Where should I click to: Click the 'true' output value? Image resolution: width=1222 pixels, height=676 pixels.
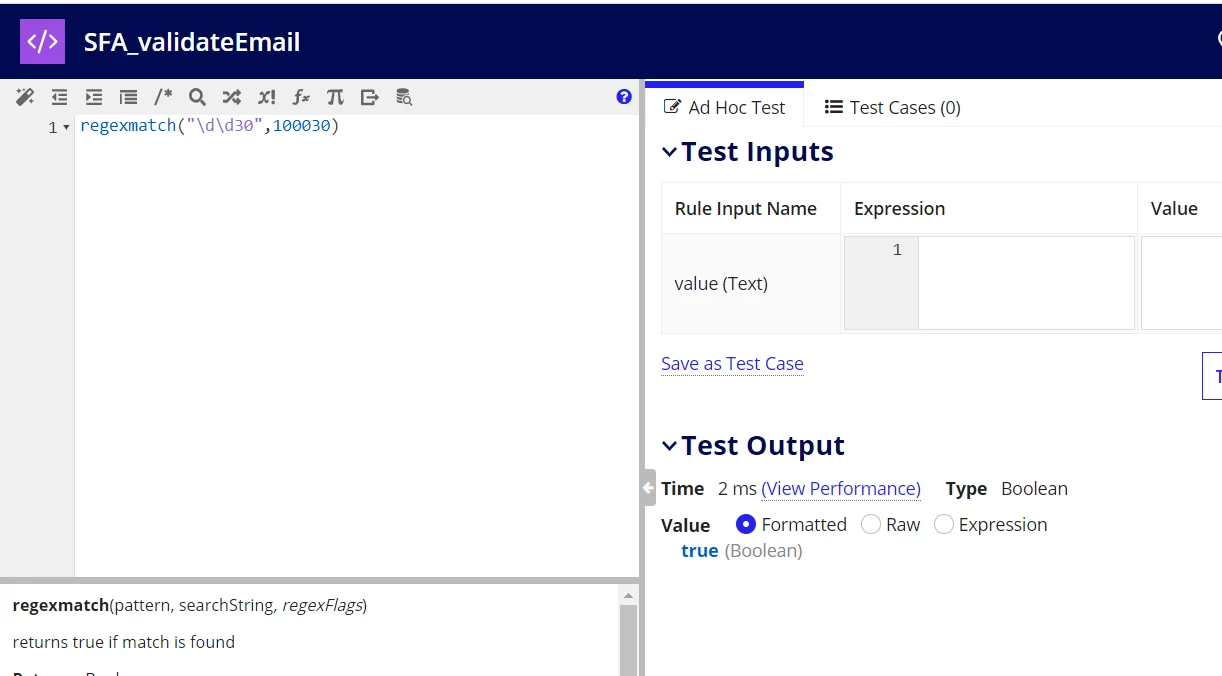(699, 551)
